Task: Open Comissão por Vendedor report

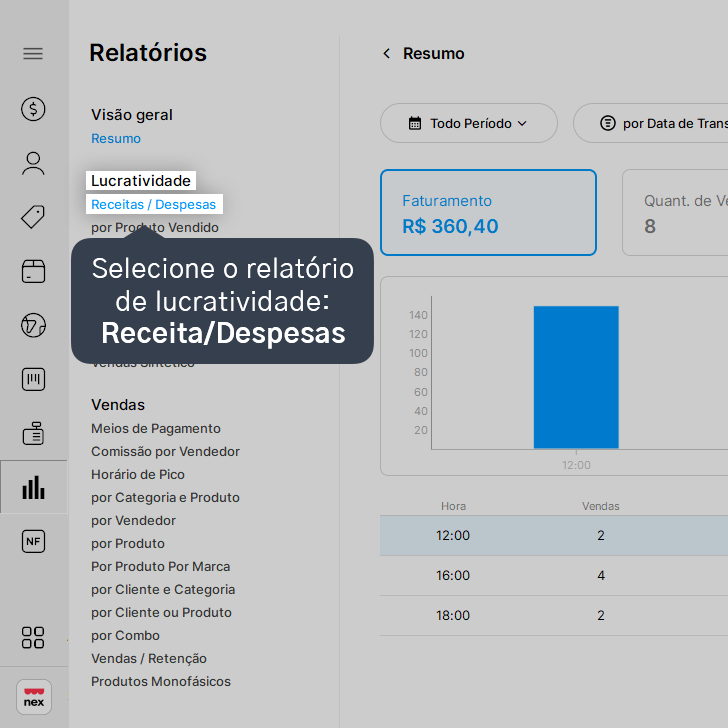Action: [165, 451]
